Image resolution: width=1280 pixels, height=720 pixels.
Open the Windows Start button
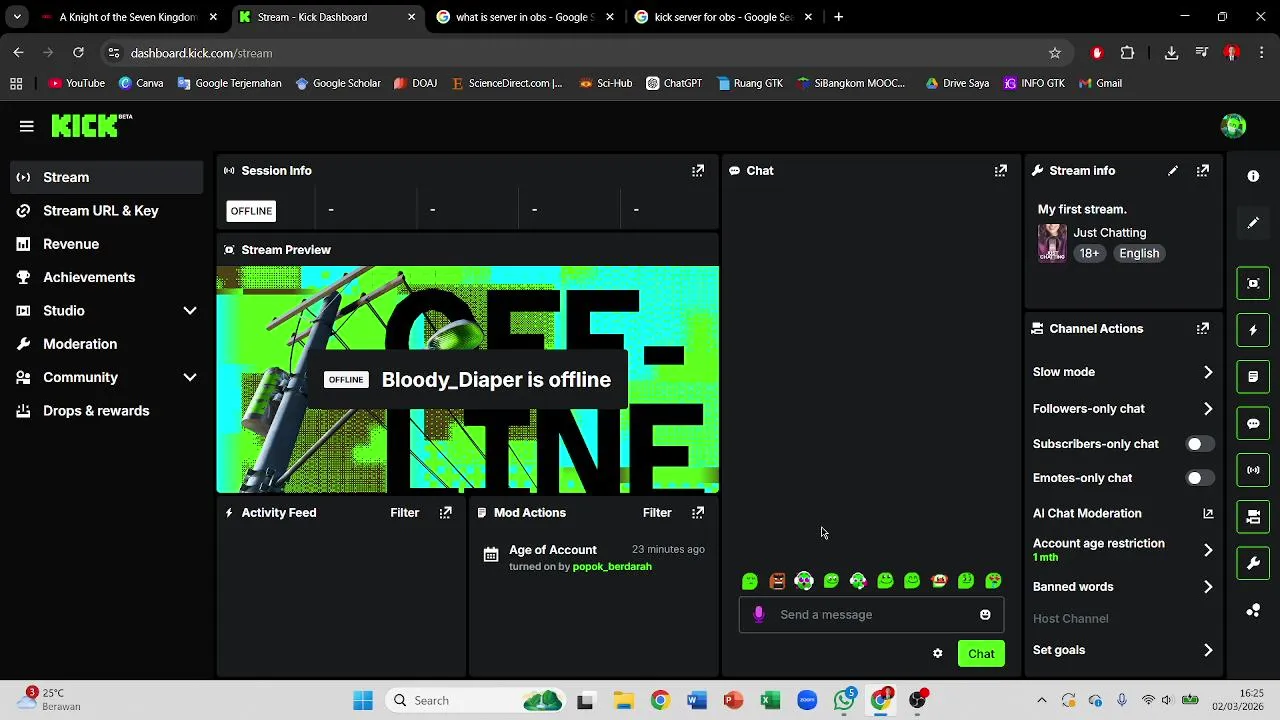click(362, 701)
